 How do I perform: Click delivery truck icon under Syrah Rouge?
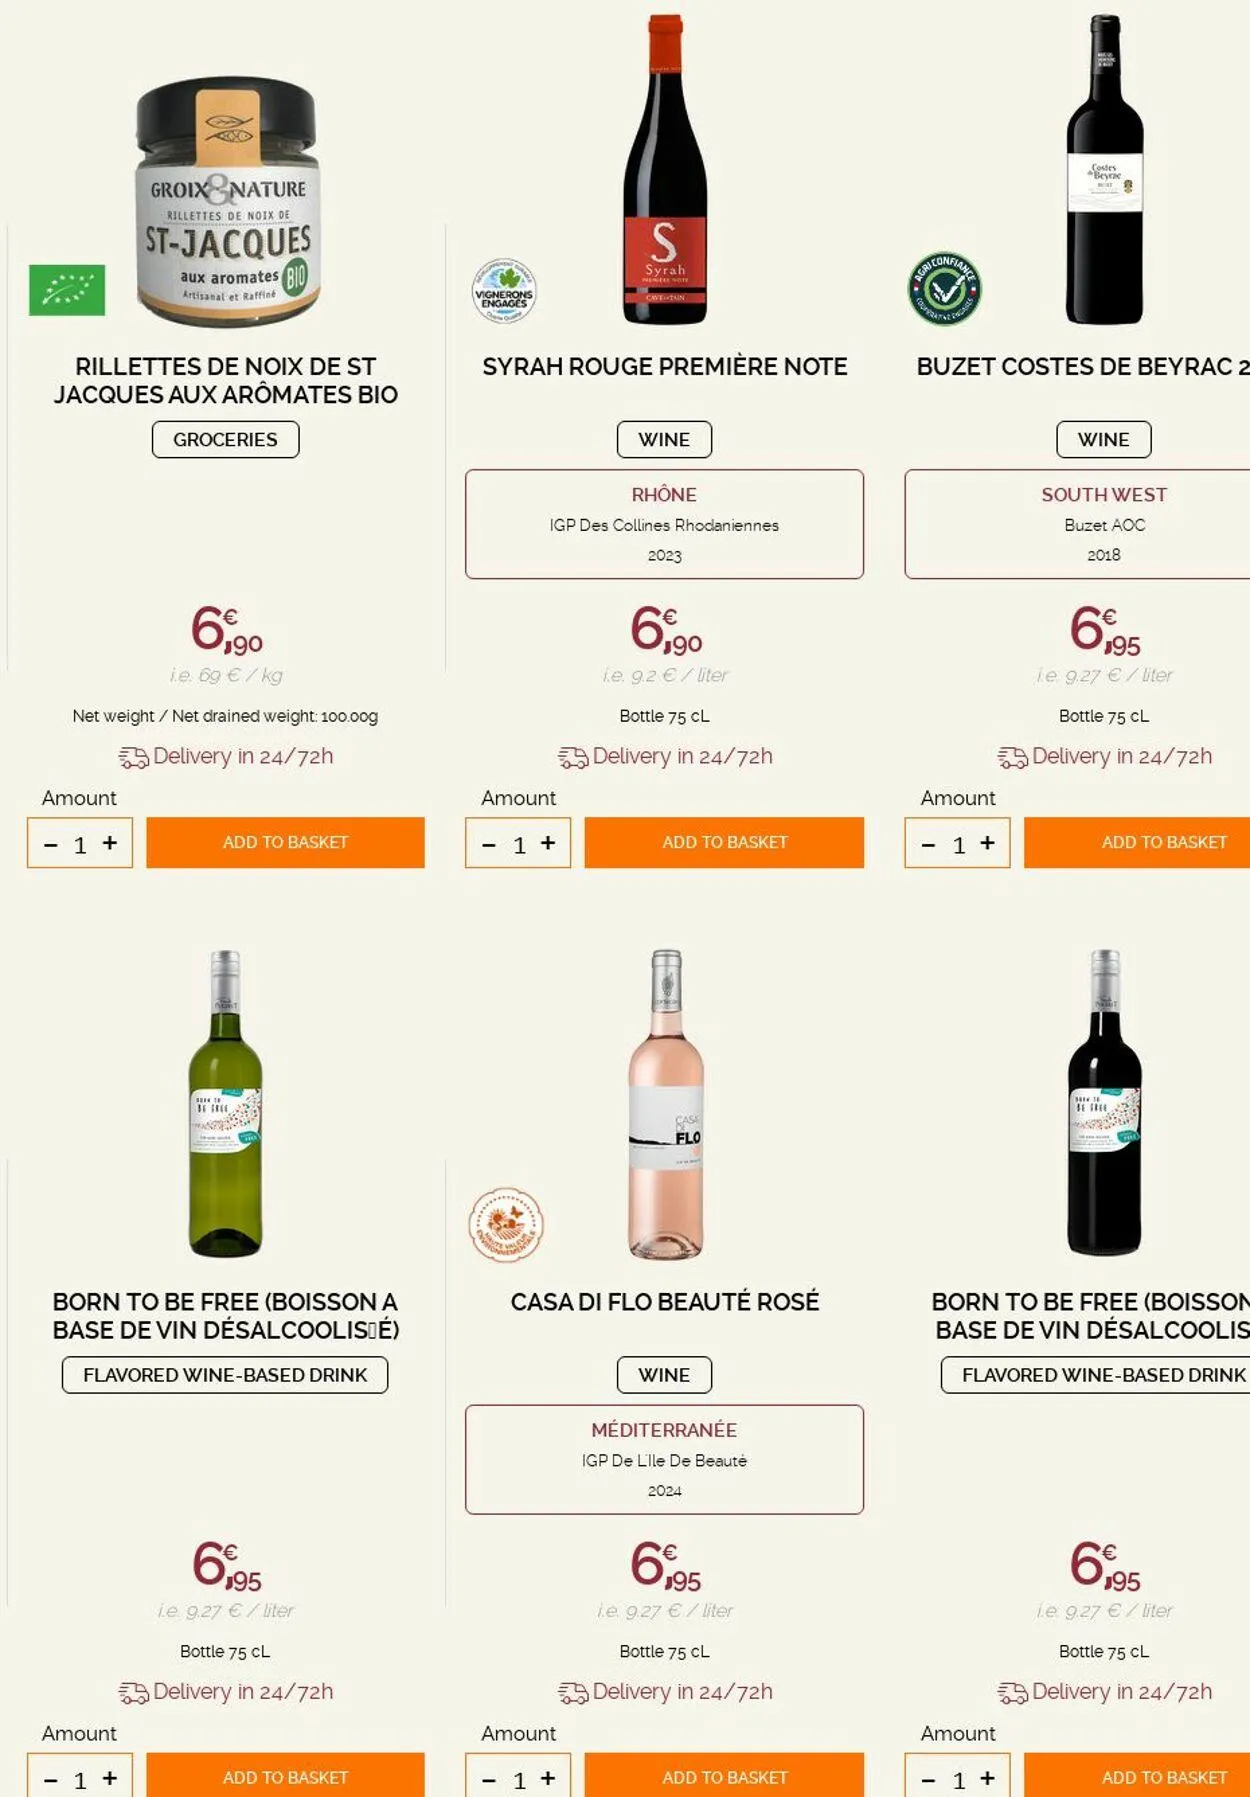coord(573,758)
